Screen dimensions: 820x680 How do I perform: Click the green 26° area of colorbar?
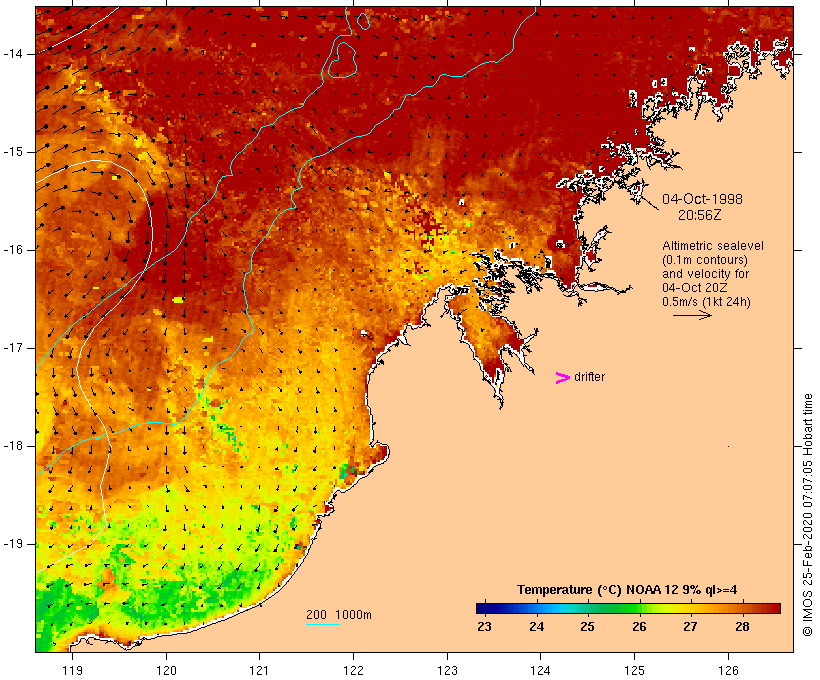pos(635,608)
